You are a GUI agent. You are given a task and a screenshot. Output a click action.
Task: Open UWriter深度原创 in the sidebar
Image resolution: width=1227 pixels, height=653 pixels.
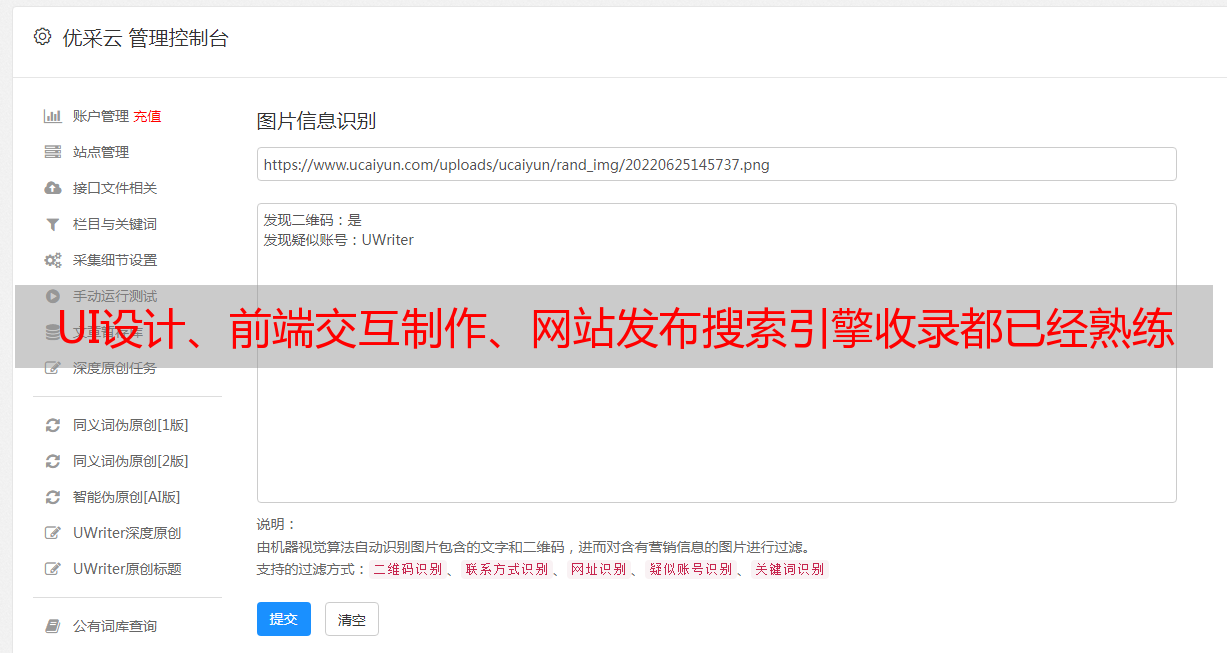pyautogui.click(x=127, y=533)
